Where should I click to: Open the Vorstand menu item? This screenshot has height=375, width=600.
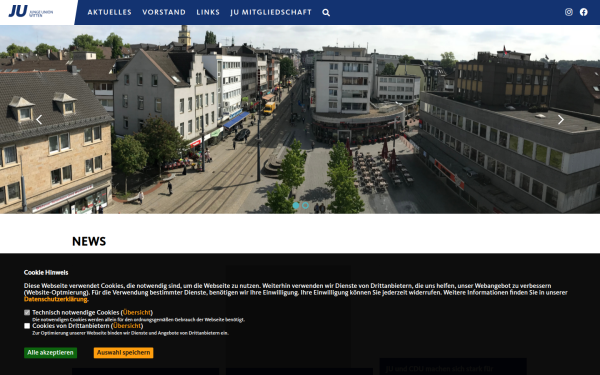coord(164,12)
